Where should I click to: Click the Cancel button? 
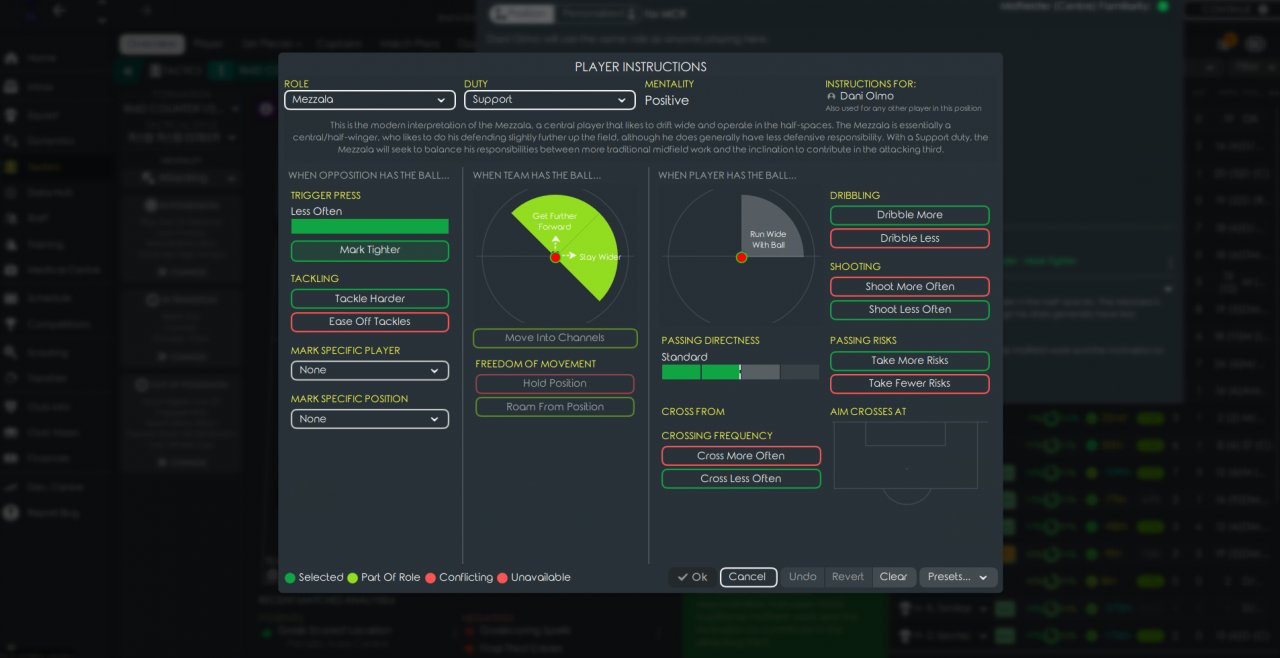[x=748, y=577]
